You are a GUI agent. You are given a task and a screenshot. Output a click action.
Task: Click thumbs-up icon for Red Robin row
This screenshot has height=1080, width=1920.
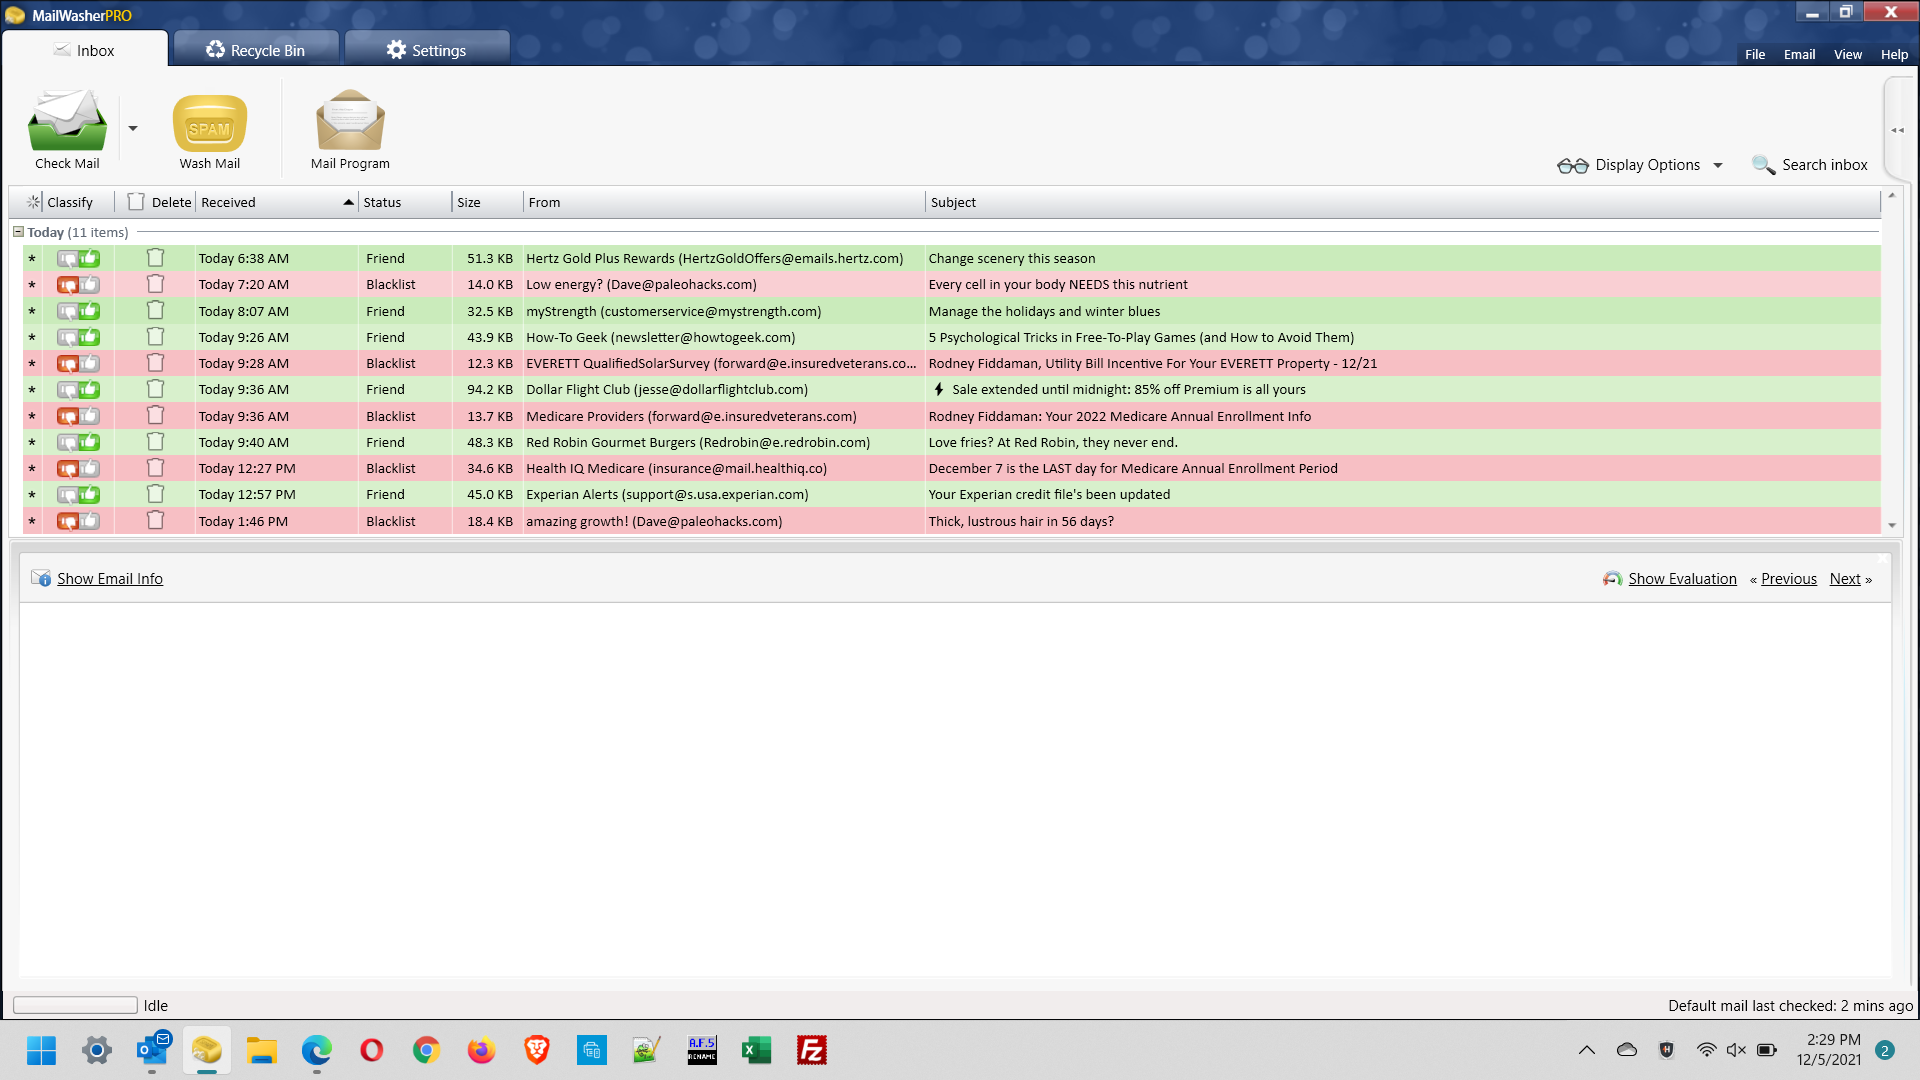point(90,442)
